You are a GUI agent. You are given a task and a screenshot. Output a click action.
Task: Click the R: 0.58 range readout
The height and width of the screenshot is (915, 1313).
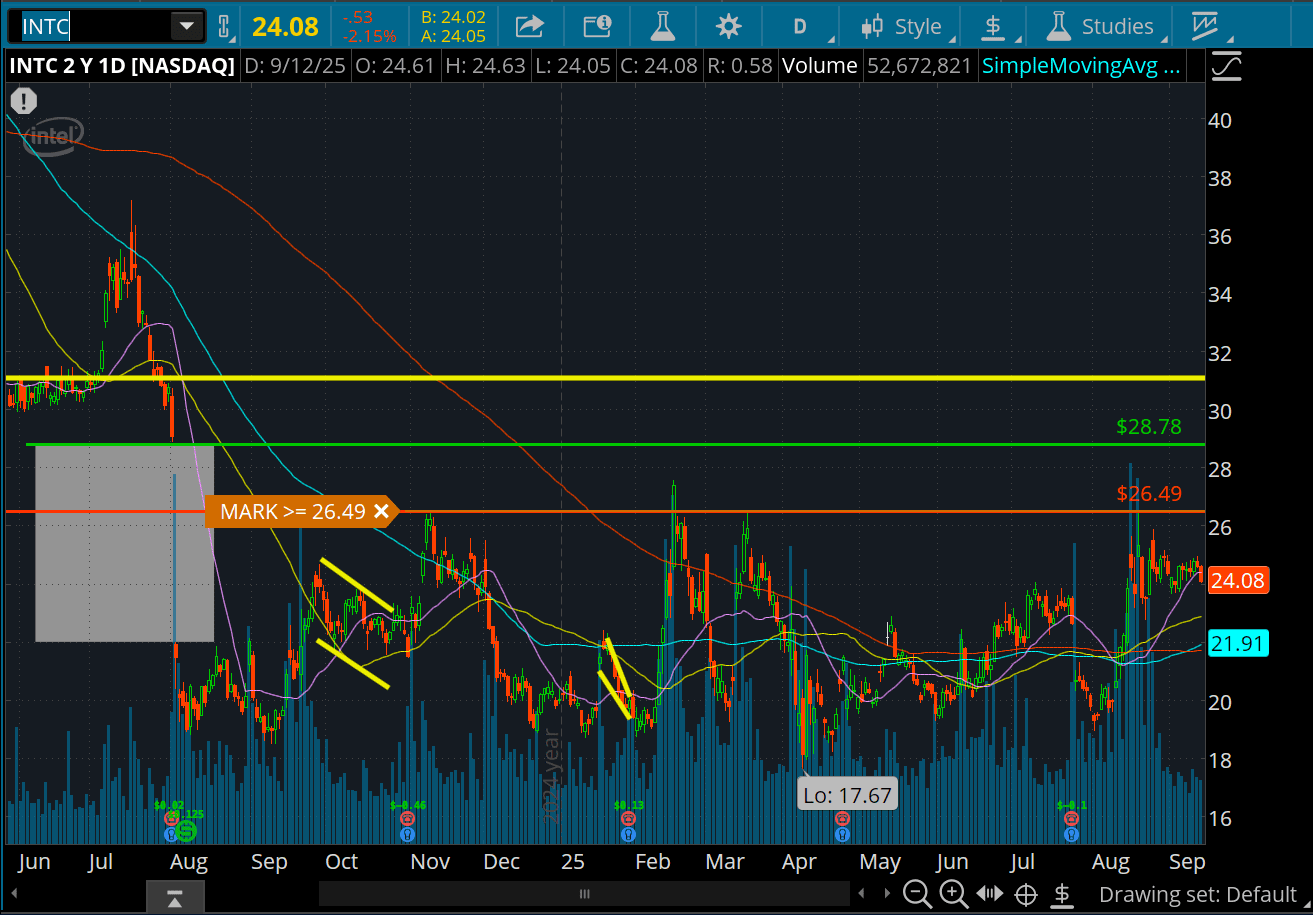(741, 67)
